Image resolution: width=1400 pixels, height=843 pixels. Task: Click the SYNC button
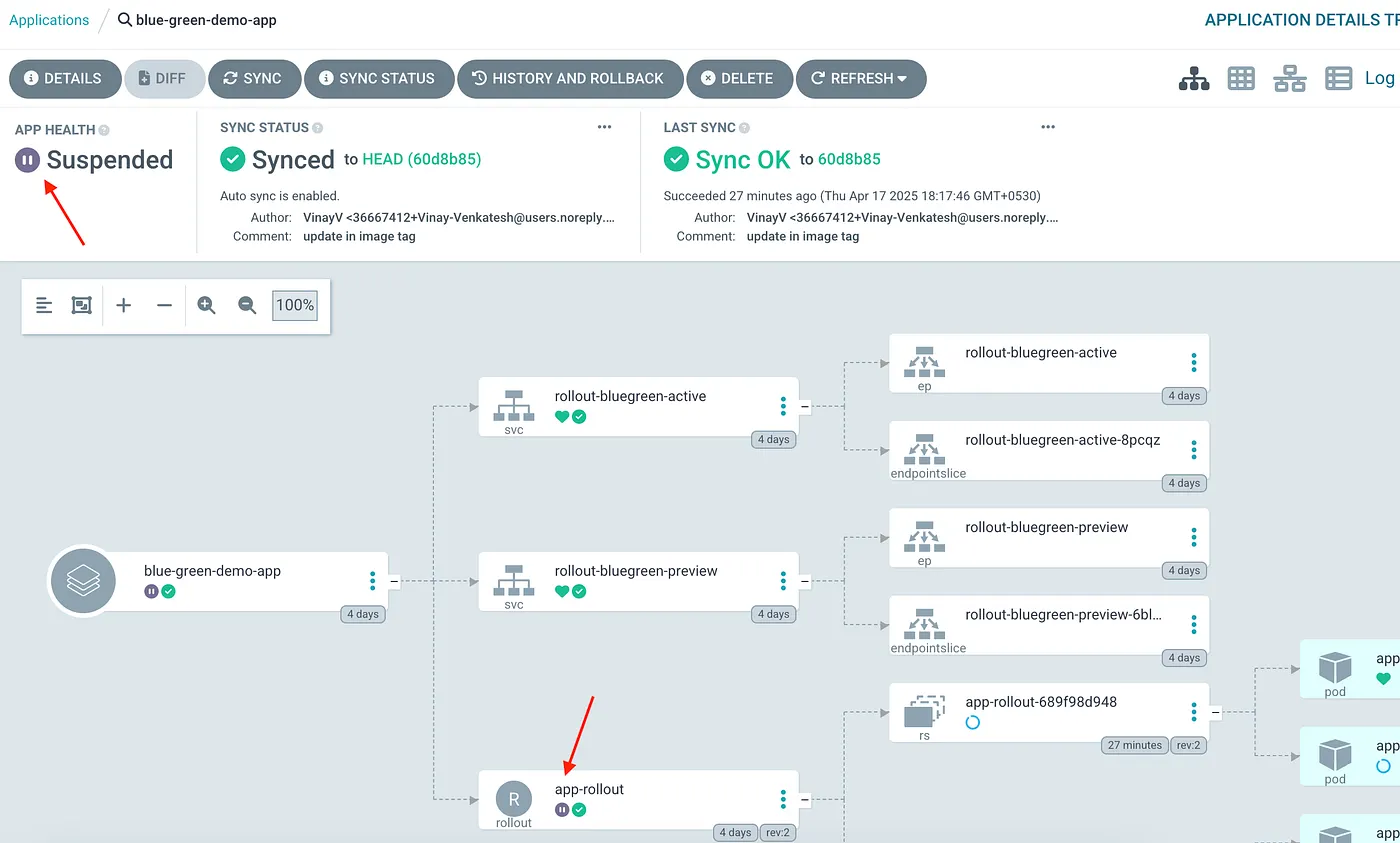click(x=253, y=79)
